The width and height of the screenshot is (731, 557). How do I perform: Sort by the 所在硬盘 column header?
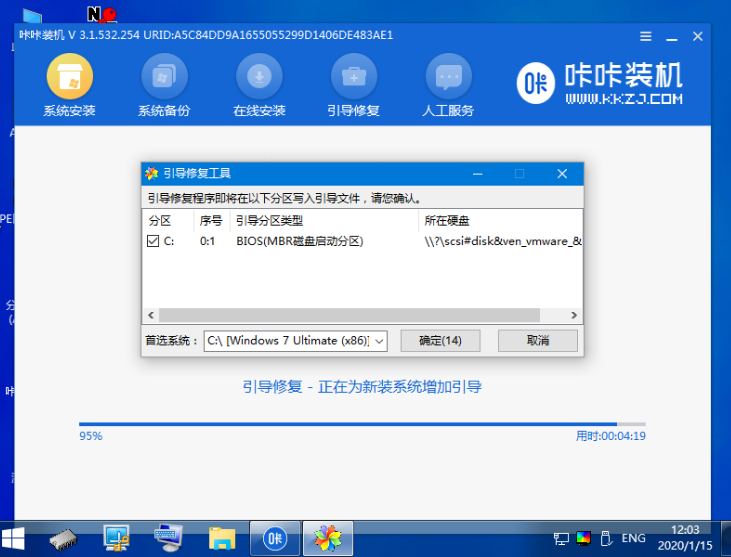point(448,220)
